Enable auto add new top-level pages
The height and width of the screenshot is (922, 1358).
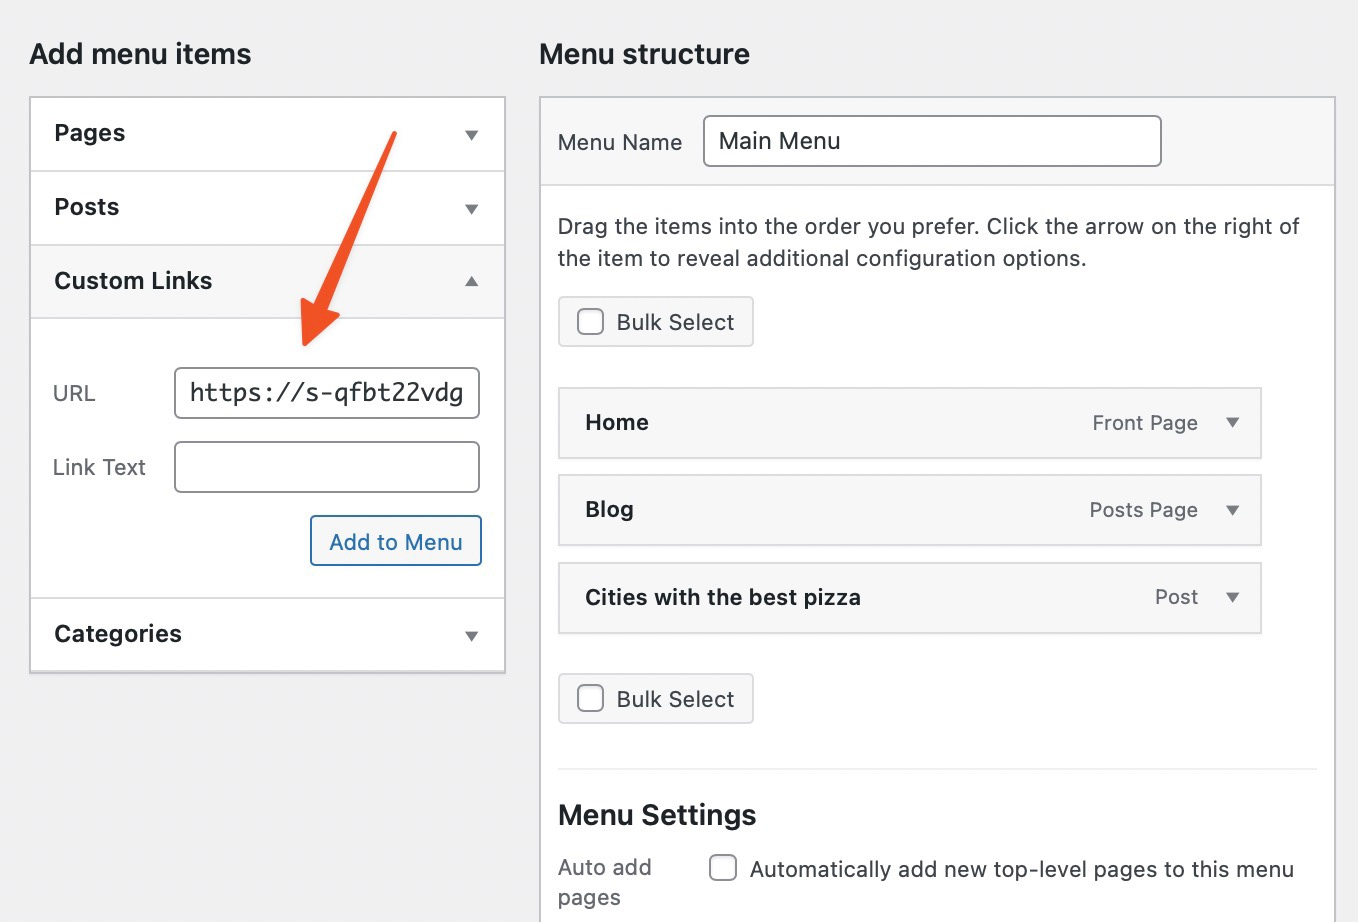[723, 868]
